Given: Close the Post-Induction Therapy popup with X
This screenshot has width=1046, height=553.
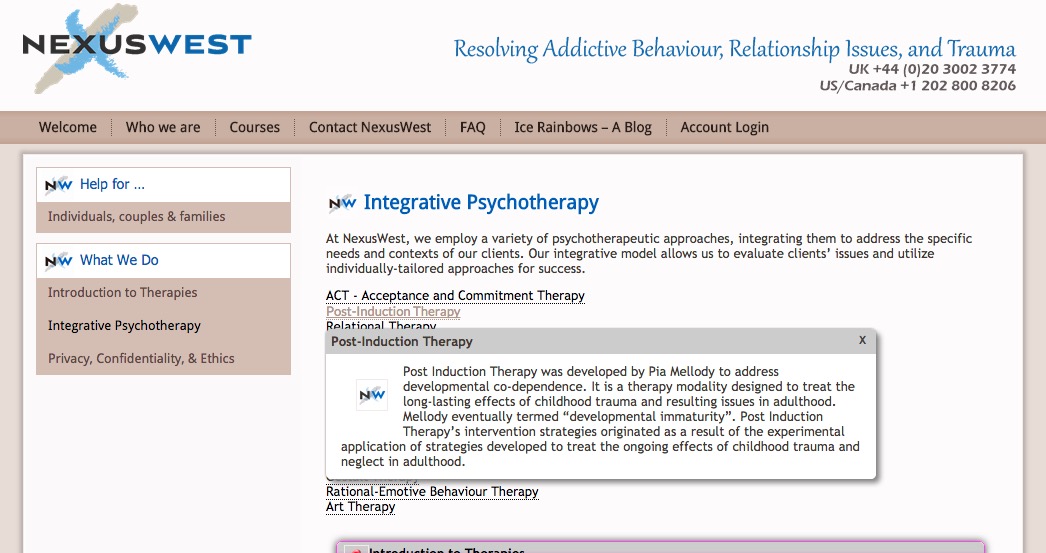Looking at the screenshot, I should click(x=863, y=340).
